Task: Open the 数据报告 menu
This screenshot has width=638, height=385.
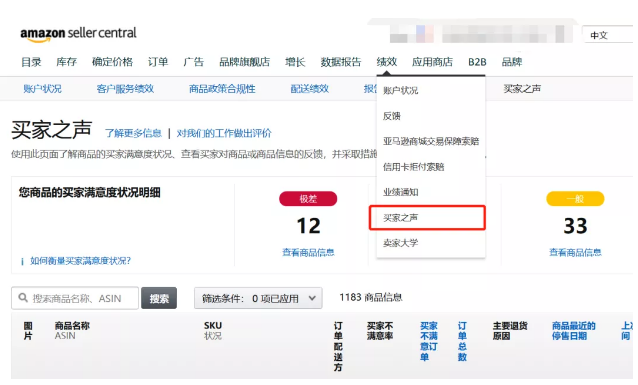Action: [x=341, y=62]
